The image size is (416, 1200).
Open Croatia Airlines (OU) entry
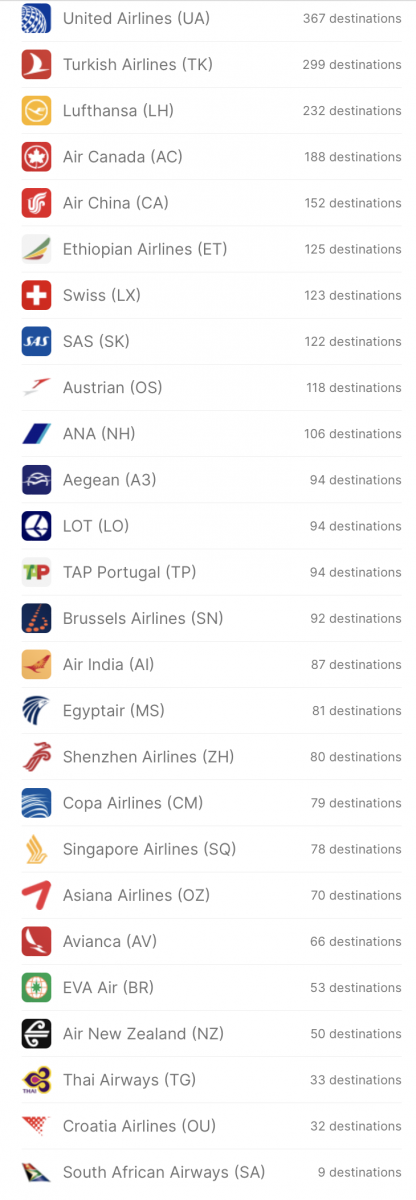212,1126
